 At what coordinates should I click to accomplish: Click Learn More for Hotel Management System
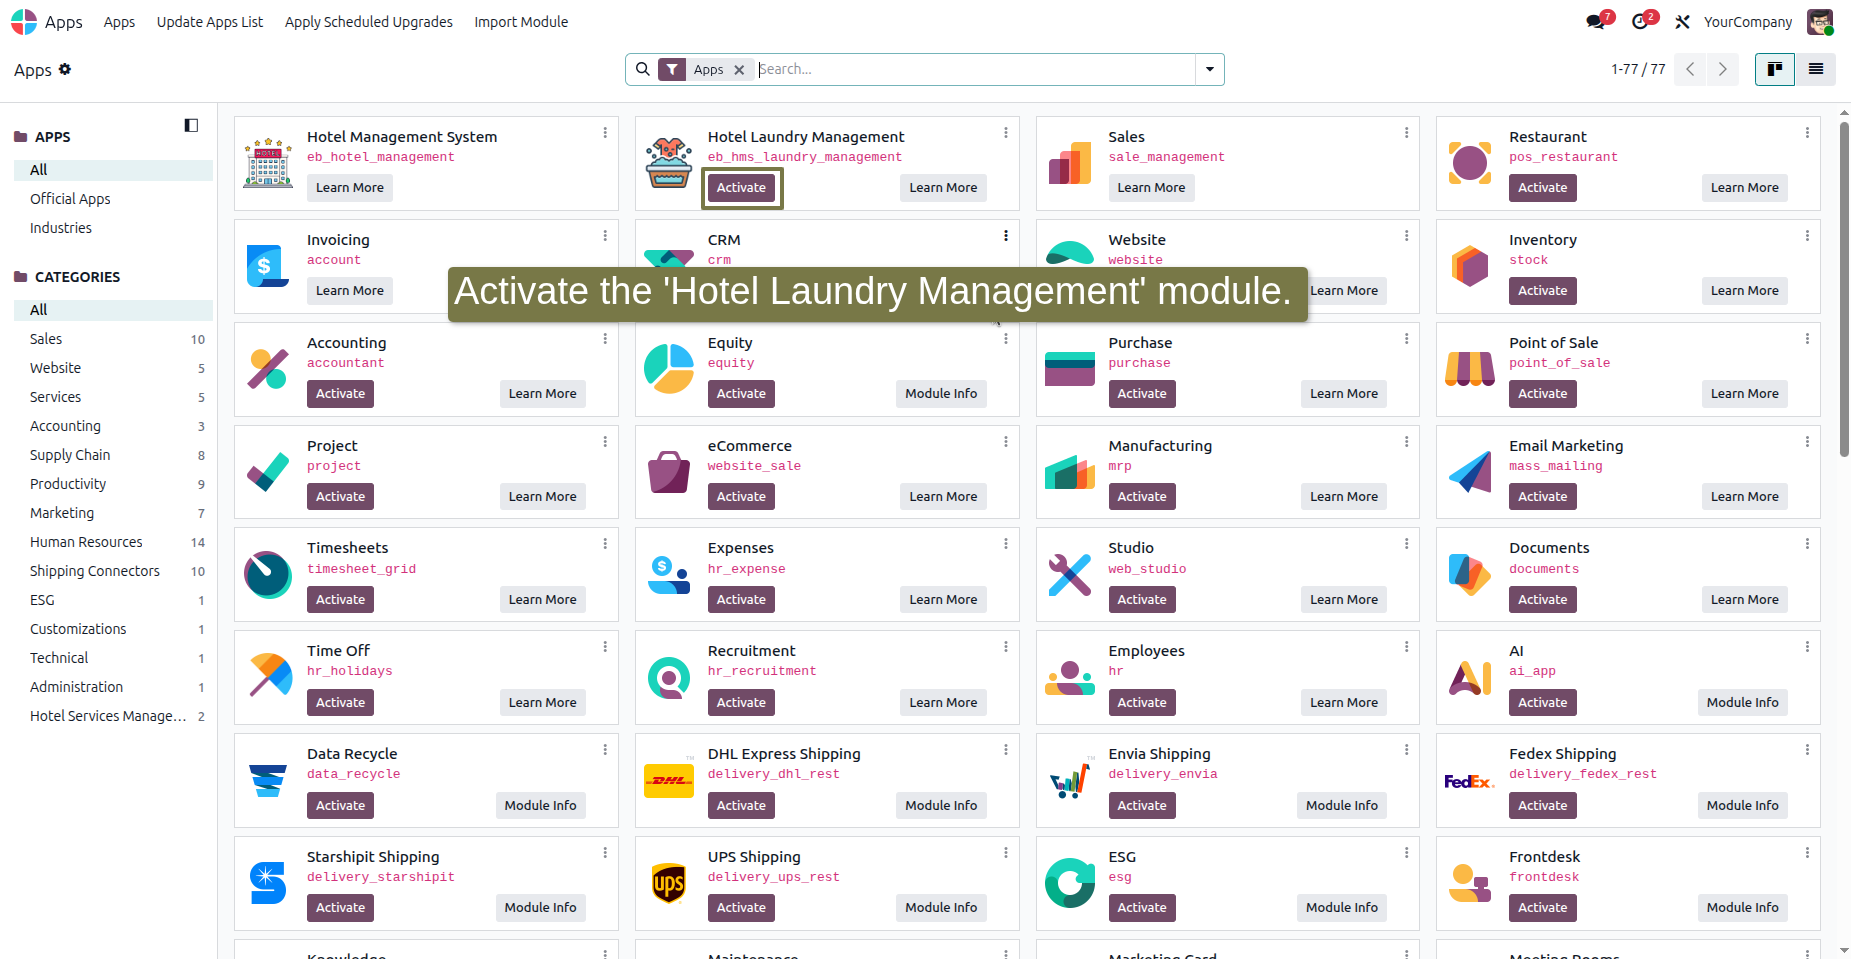click(x=350, y=188)
